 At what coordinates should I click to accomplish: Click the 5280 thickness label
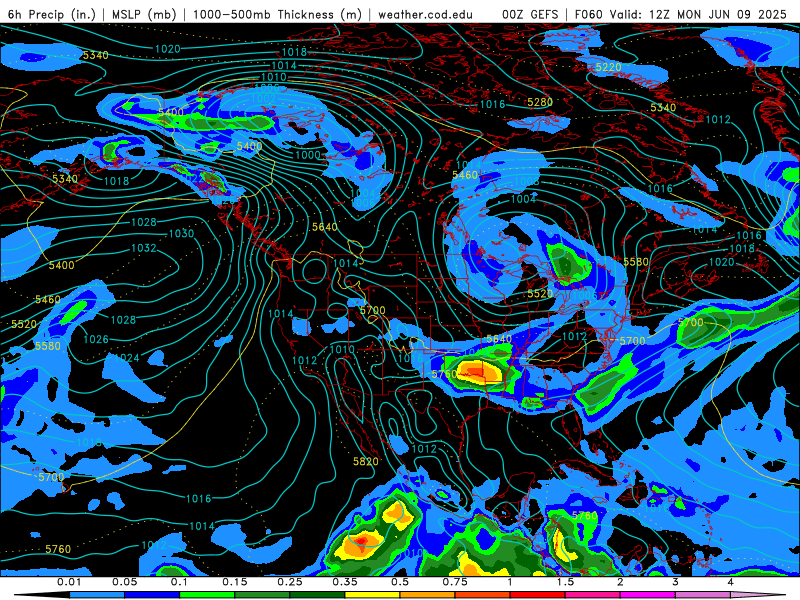[540, 103]
